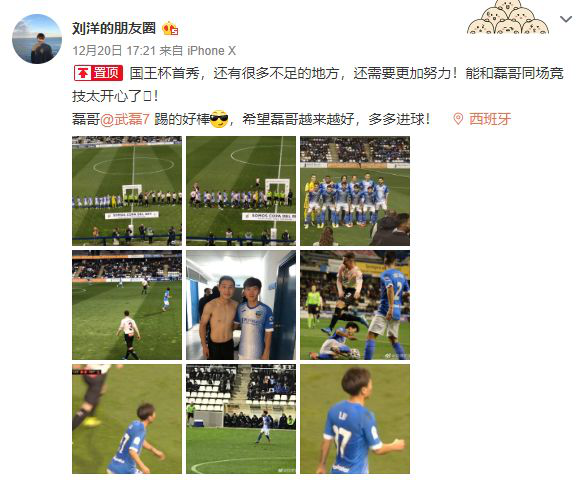The image size is (577, 484).
Task: Open the number 17 jersey back photo
Action: coord(355,419)
